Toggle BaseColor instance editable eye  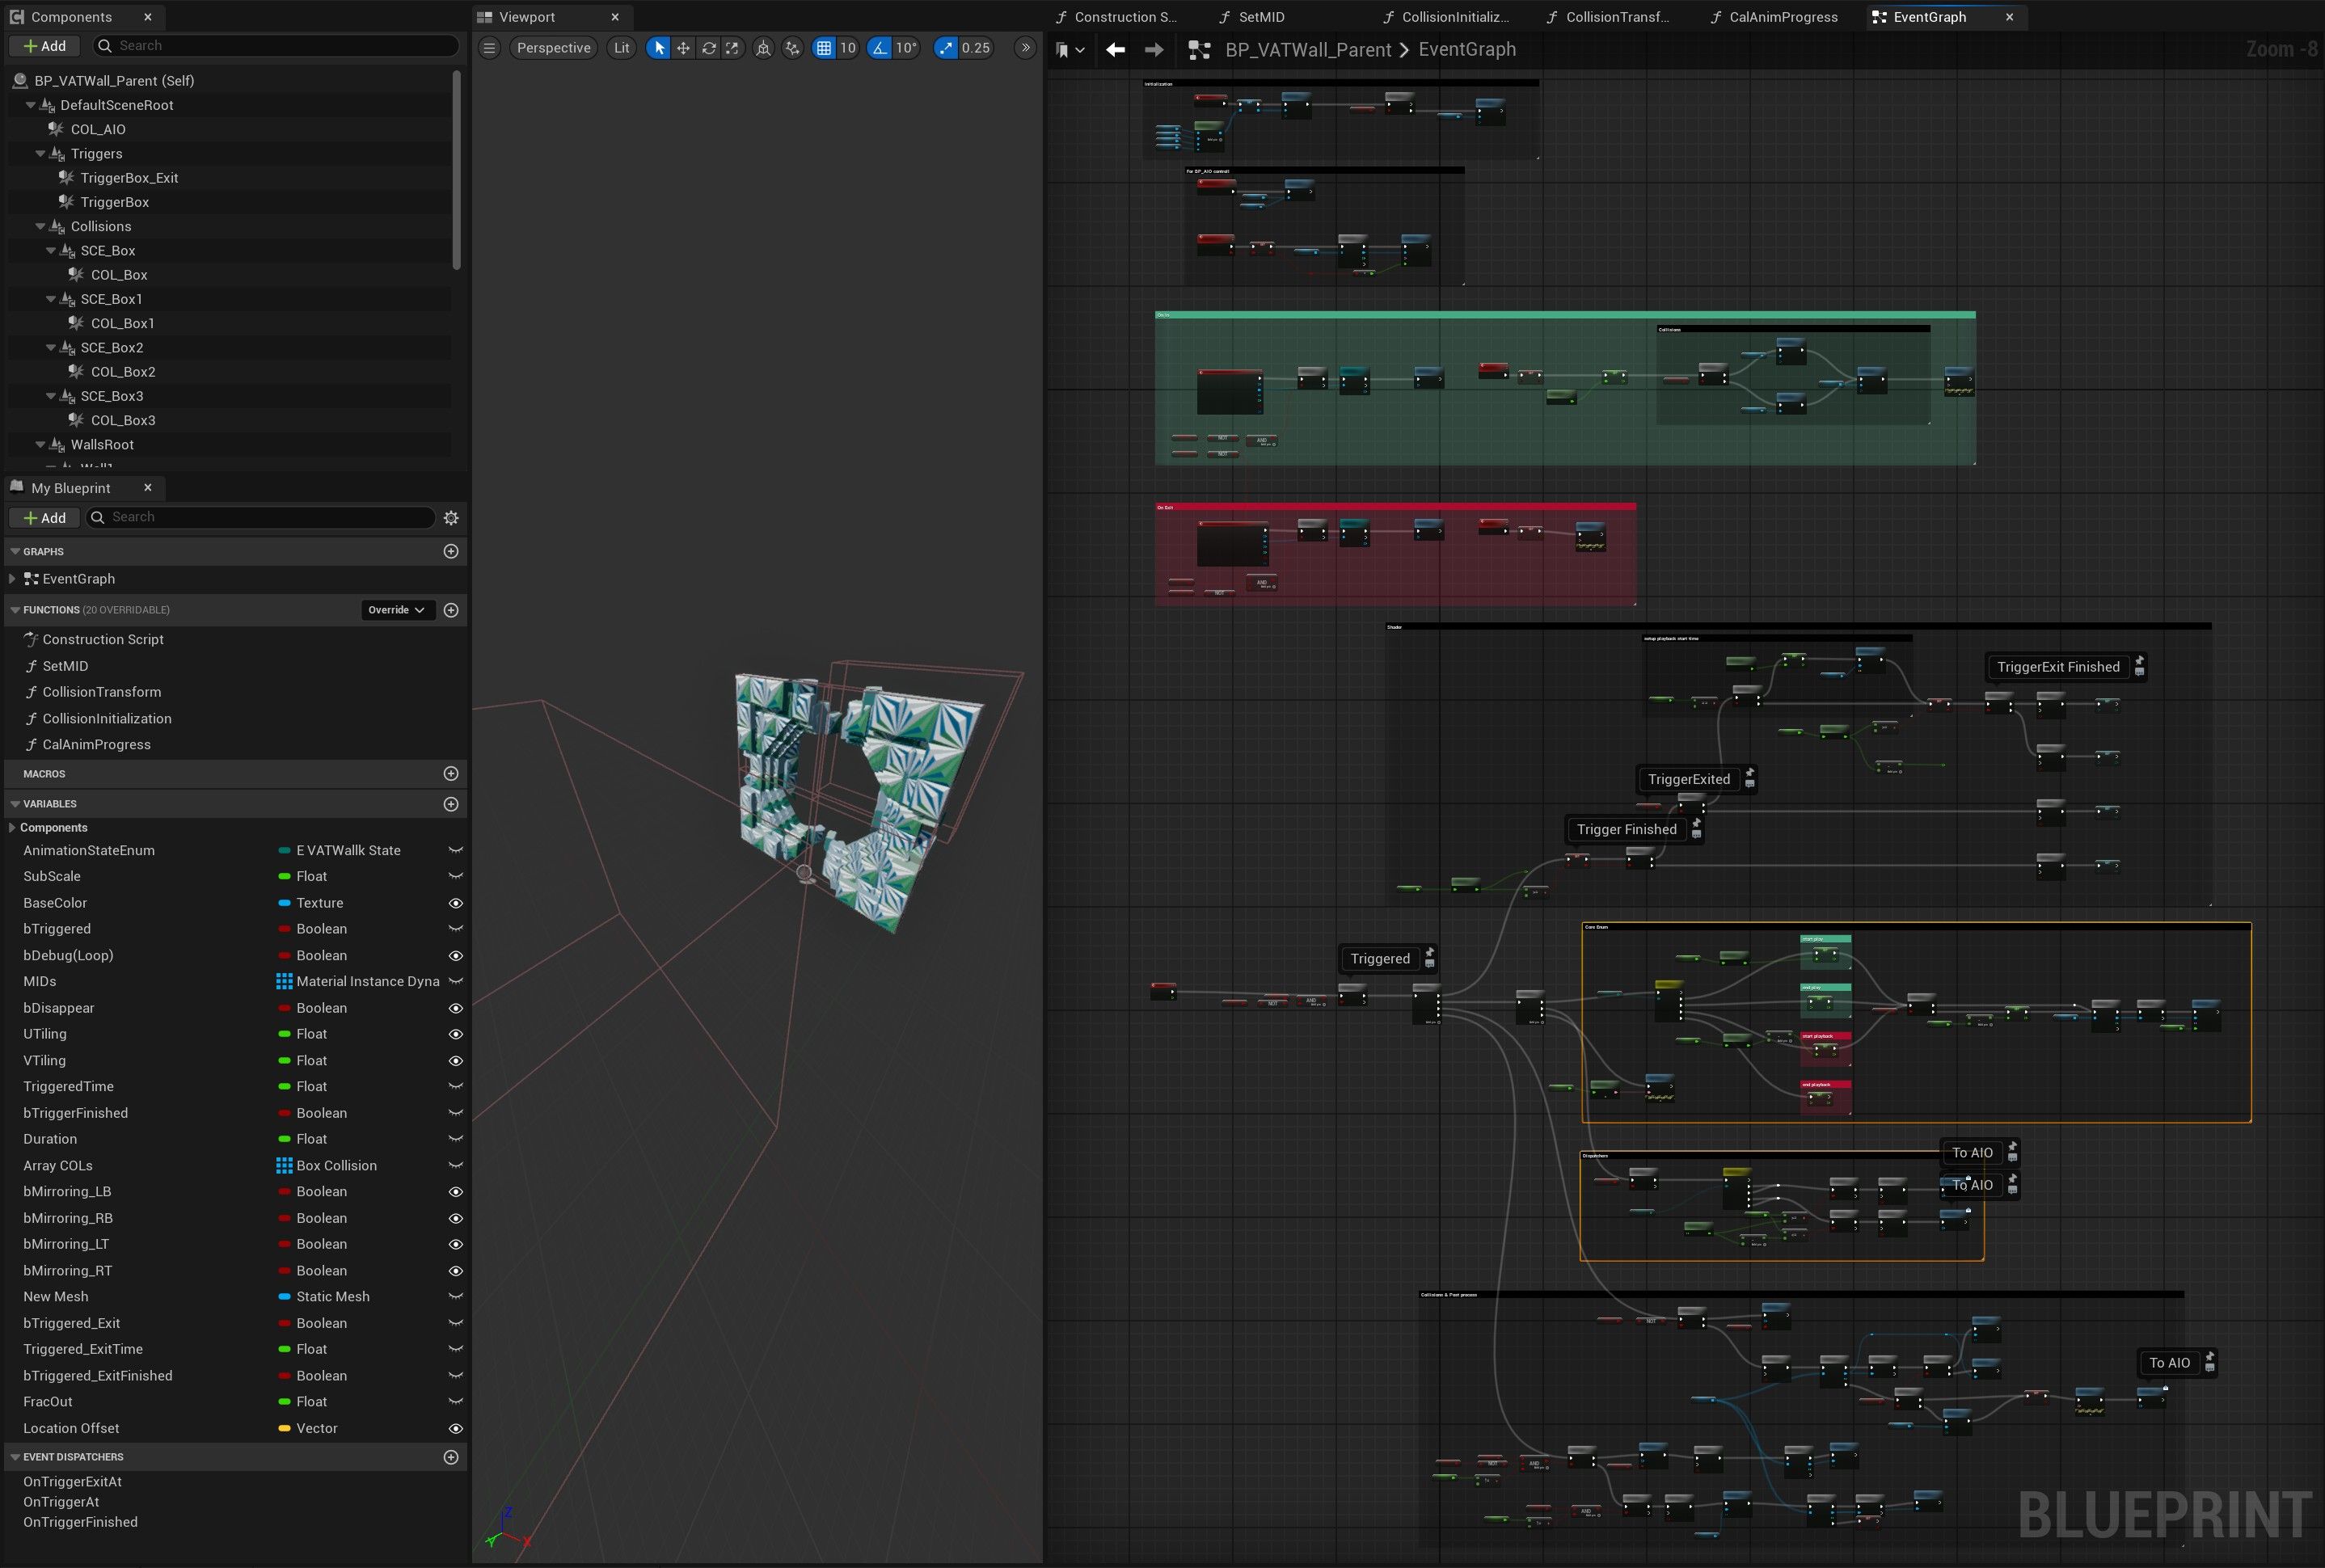[455, 903]
